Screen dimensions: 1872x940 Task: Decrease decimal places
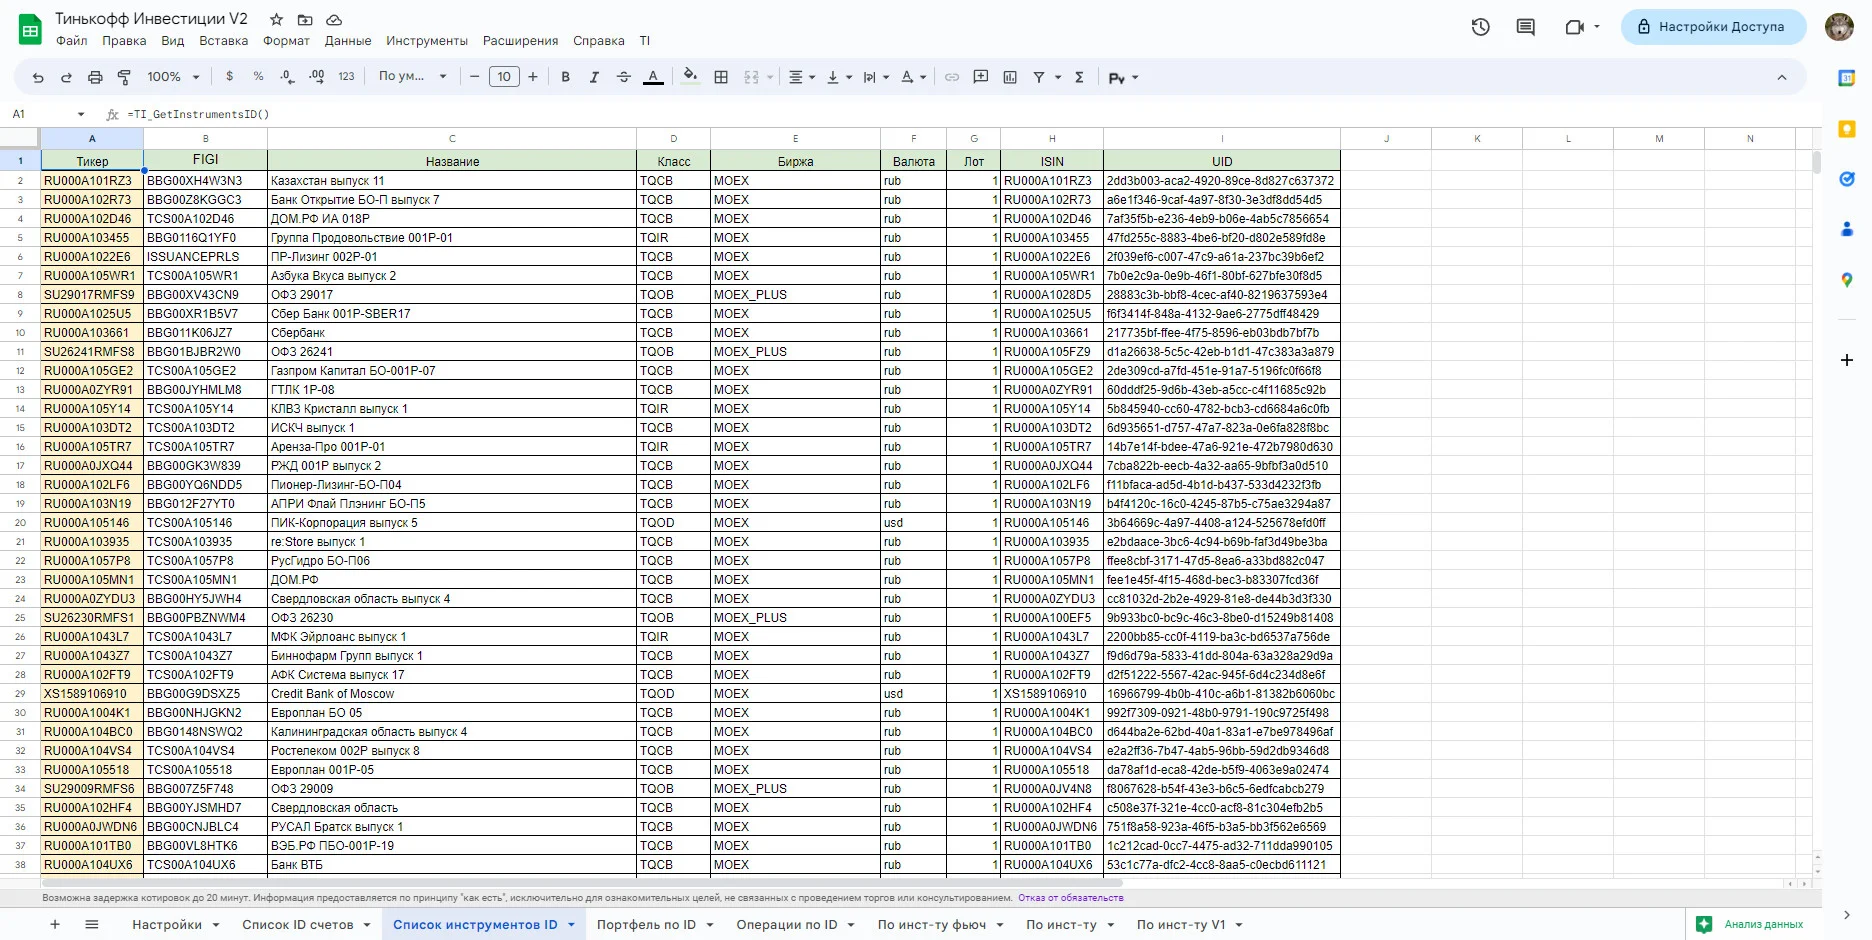288,77
